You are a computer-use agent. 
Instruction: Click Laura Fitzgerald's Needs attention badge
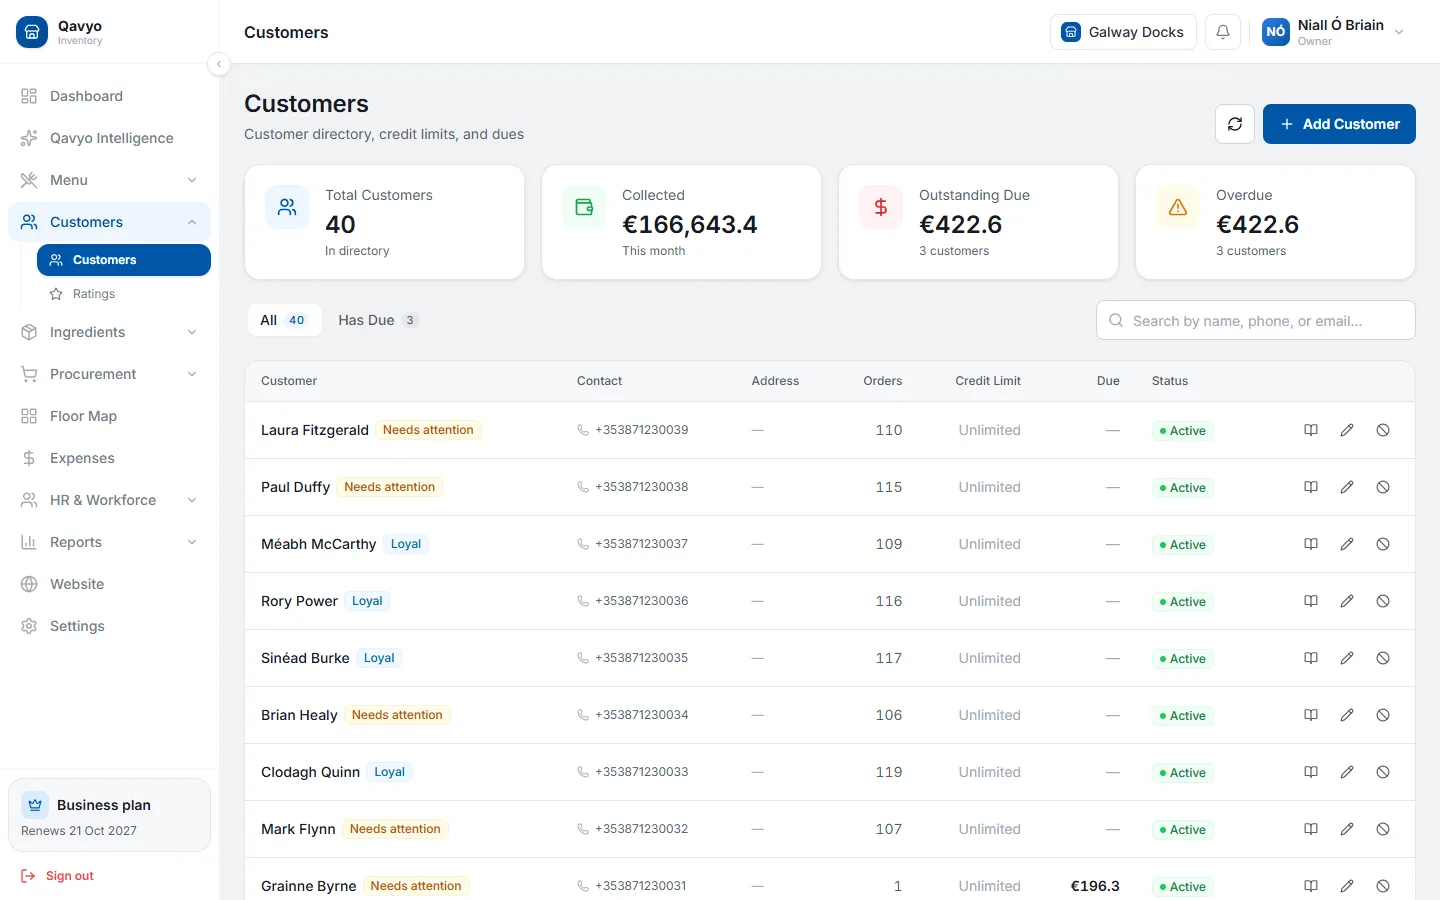428,430
